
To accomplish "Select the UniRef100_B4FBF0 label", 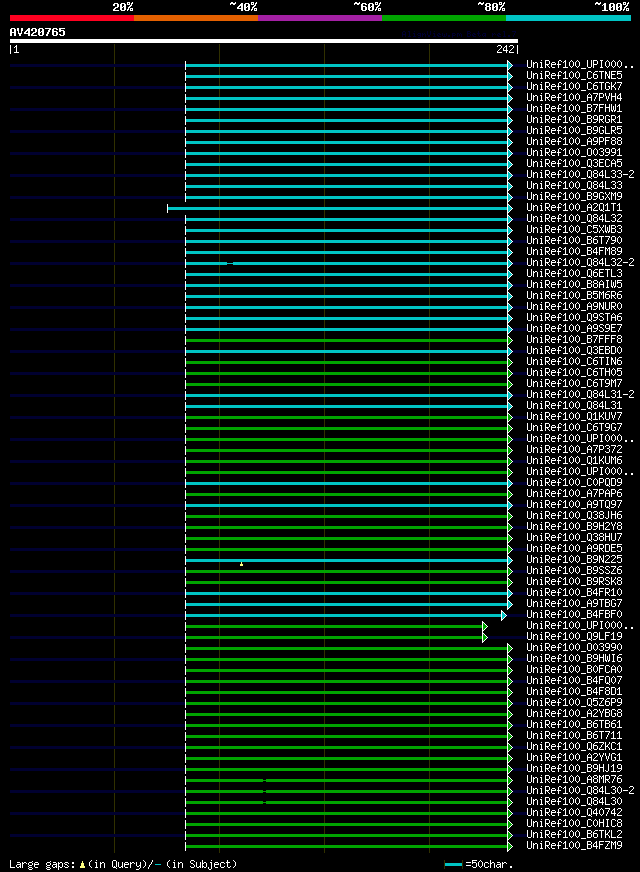I will [x=574, y=615].
